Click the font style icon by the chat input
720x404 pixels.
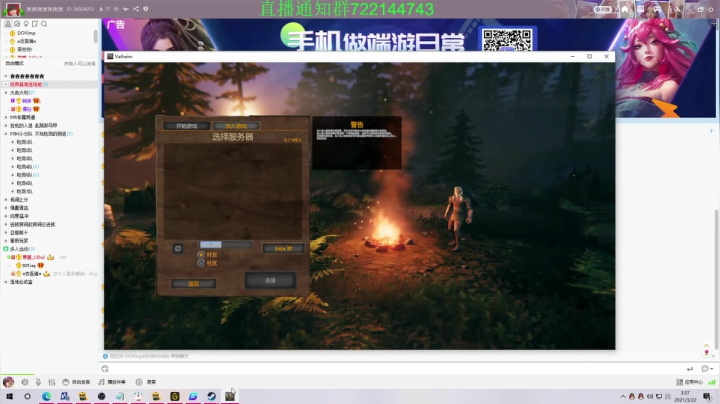[105, 369]
